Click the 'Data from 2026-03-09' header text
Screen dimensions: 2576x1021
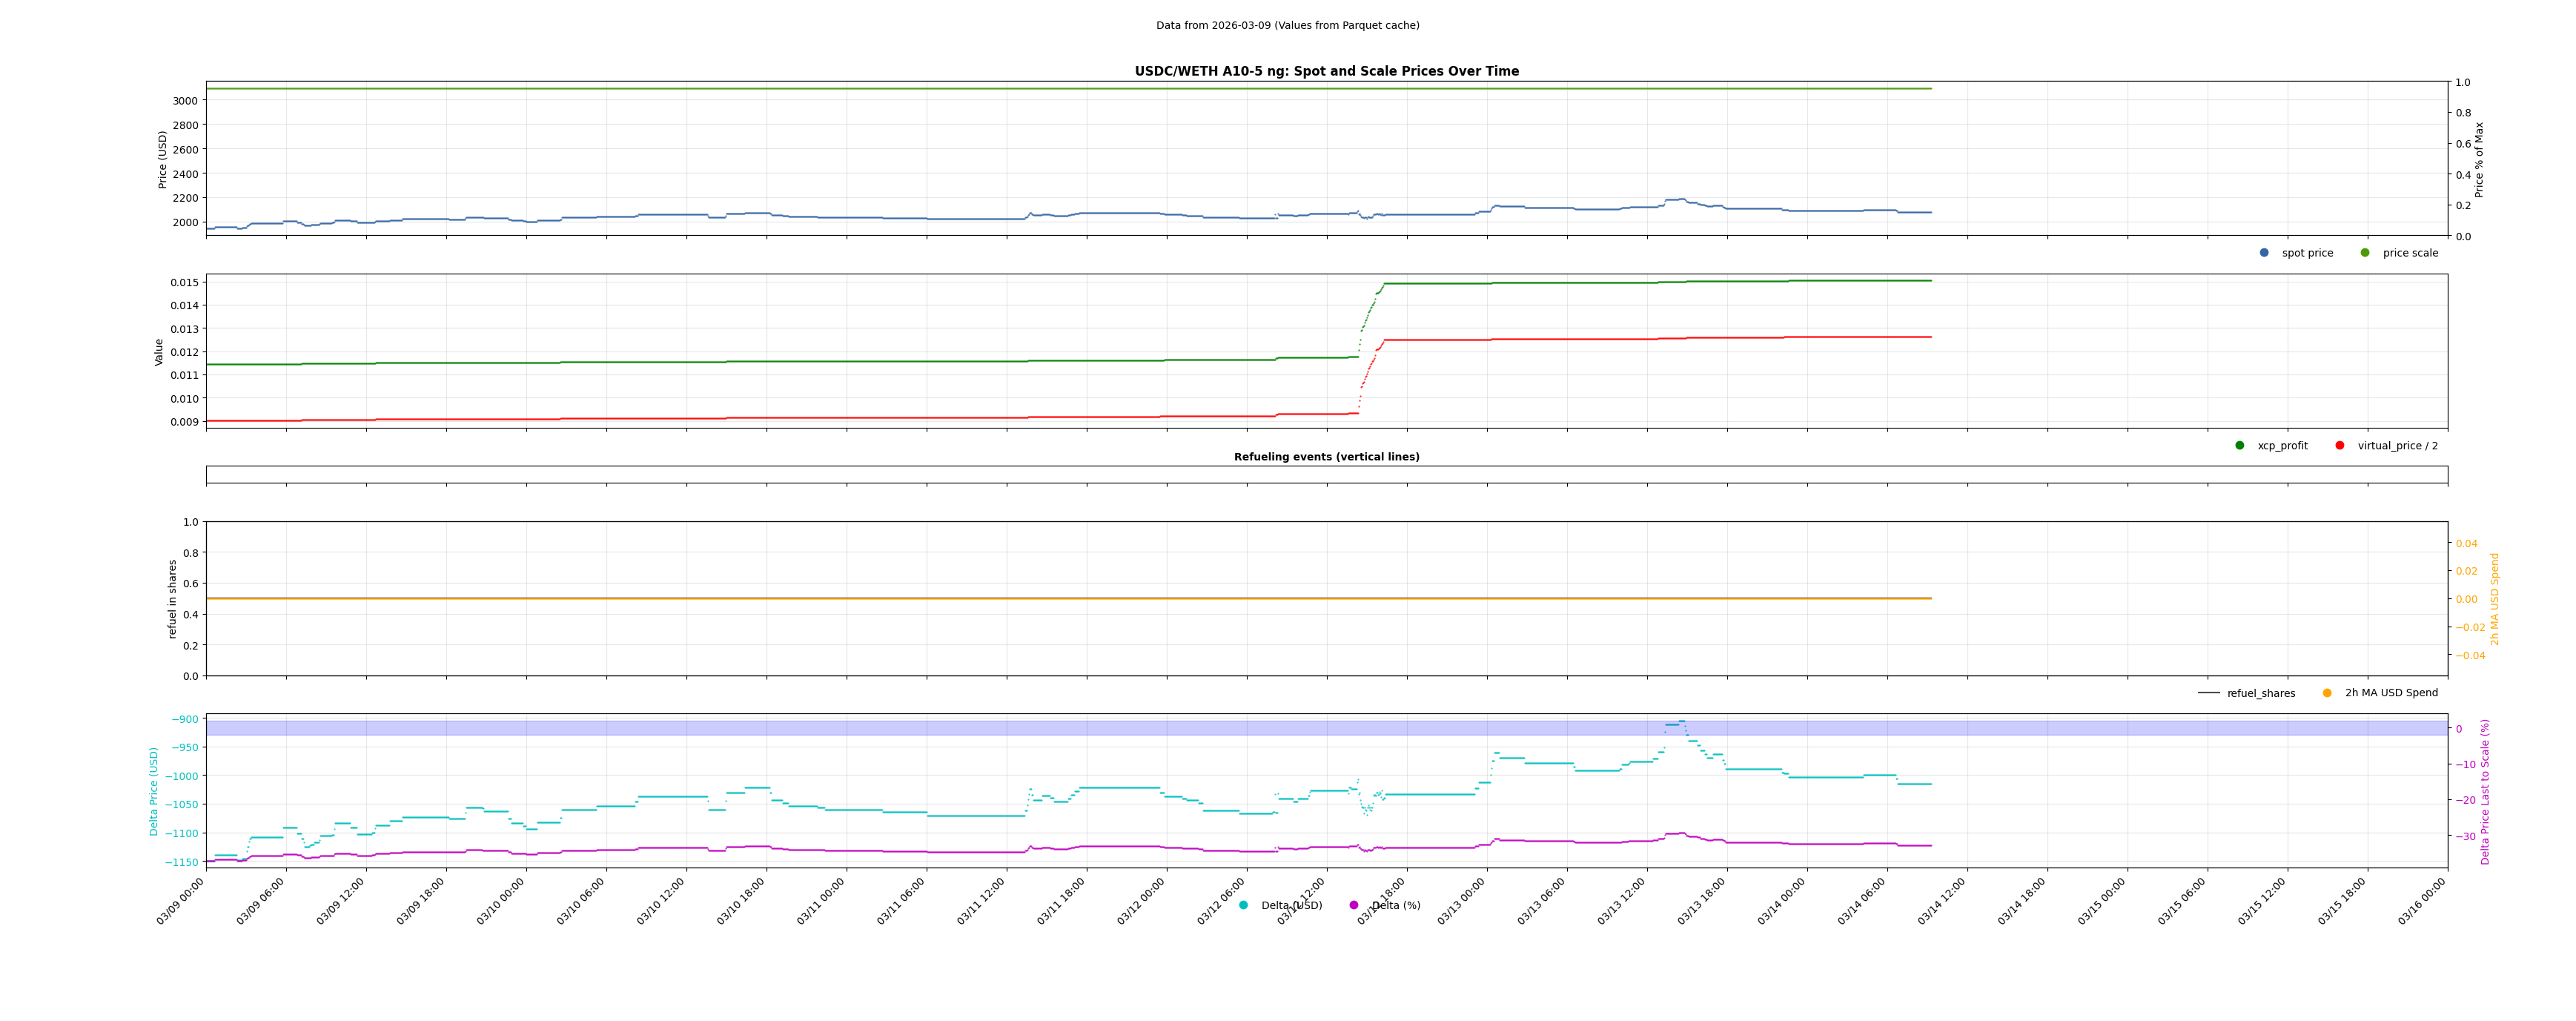(x=1287, y=26)
